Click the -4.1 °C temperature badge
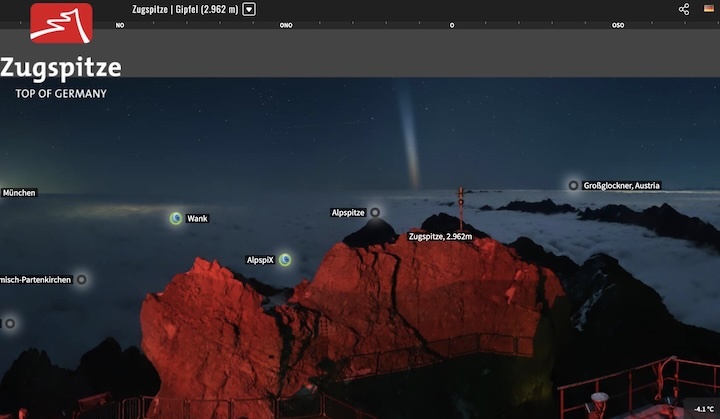 [x=703, y=409]
